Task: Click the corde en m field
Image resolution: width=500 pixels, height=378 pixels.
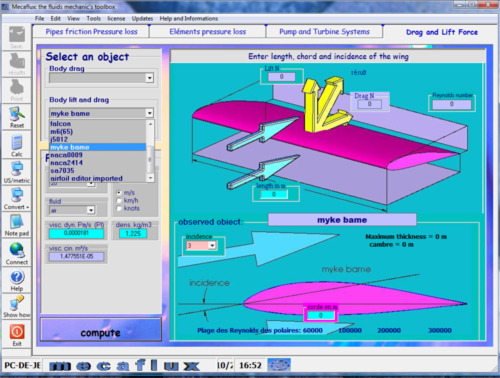Action: tap(320, 315)
